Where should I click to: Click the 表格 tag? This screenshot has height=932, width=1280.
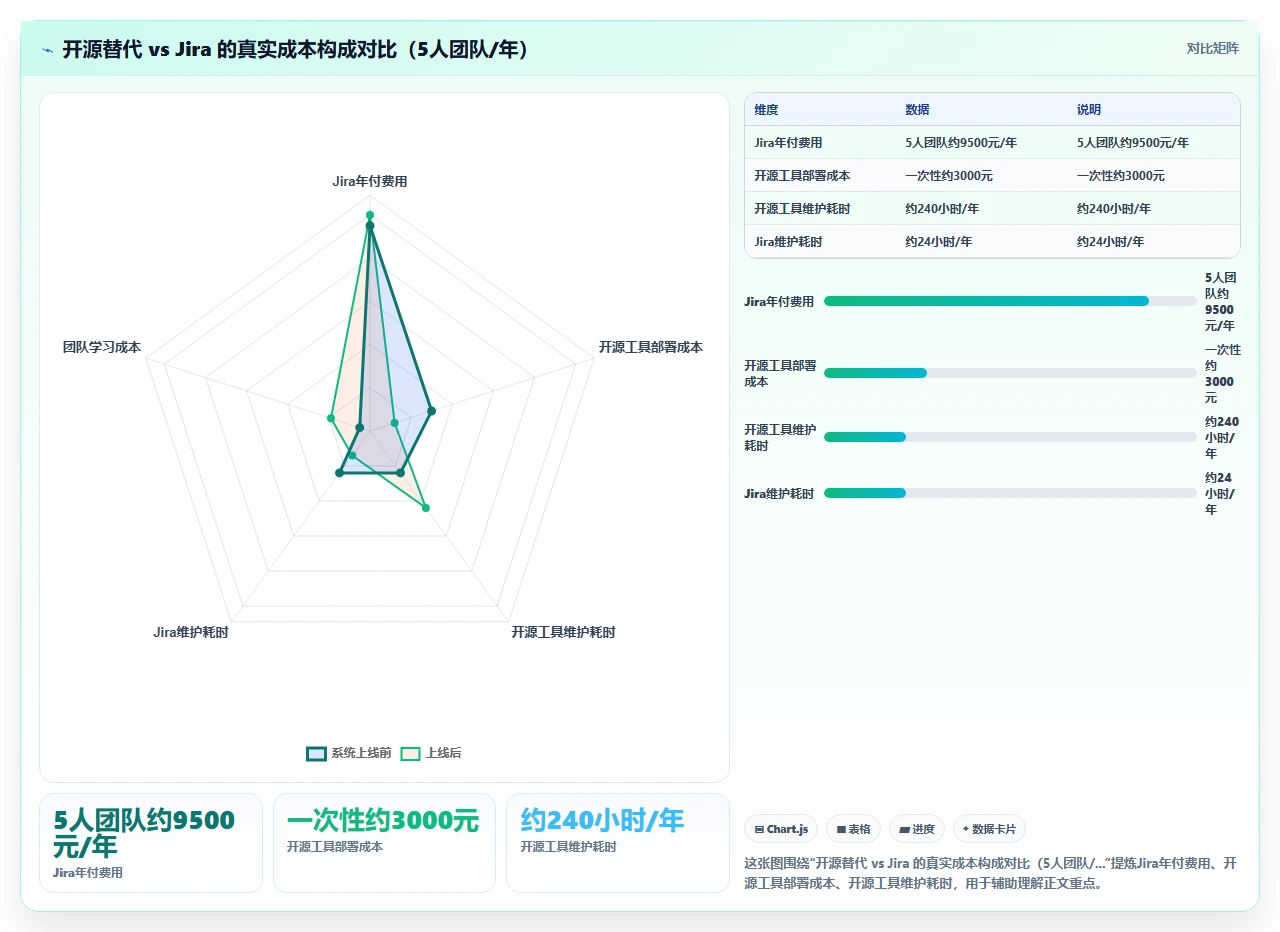coord(853,829)
